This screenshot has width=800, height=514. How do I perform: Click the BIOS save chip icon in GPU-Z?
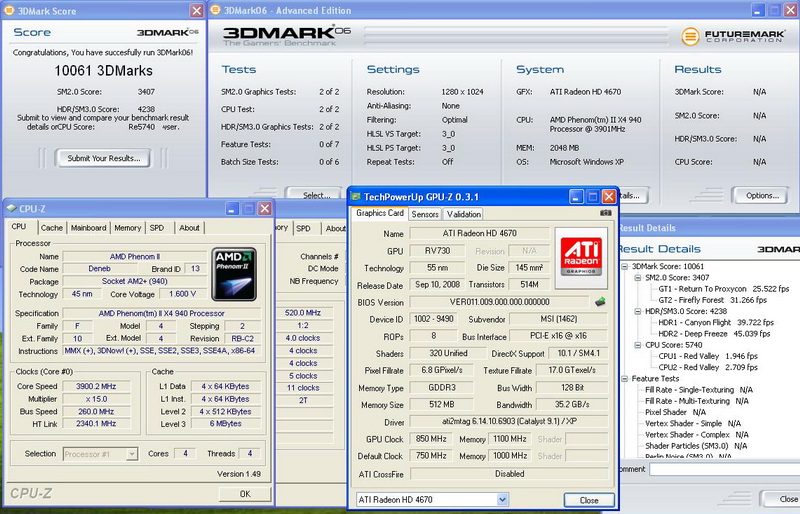[601, 302]
